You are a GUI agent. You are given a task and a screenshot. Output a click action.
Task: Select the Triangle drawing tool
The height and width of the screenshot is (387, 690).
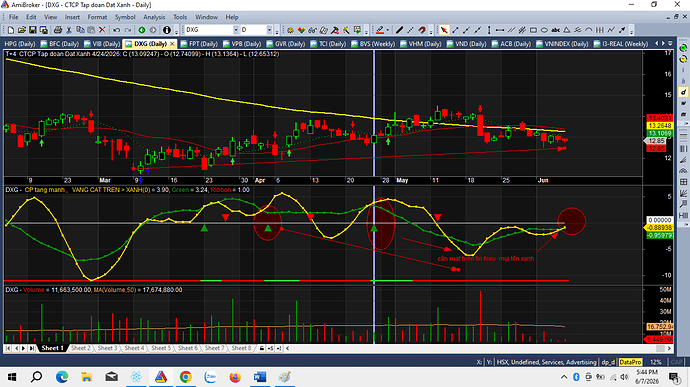567,30
